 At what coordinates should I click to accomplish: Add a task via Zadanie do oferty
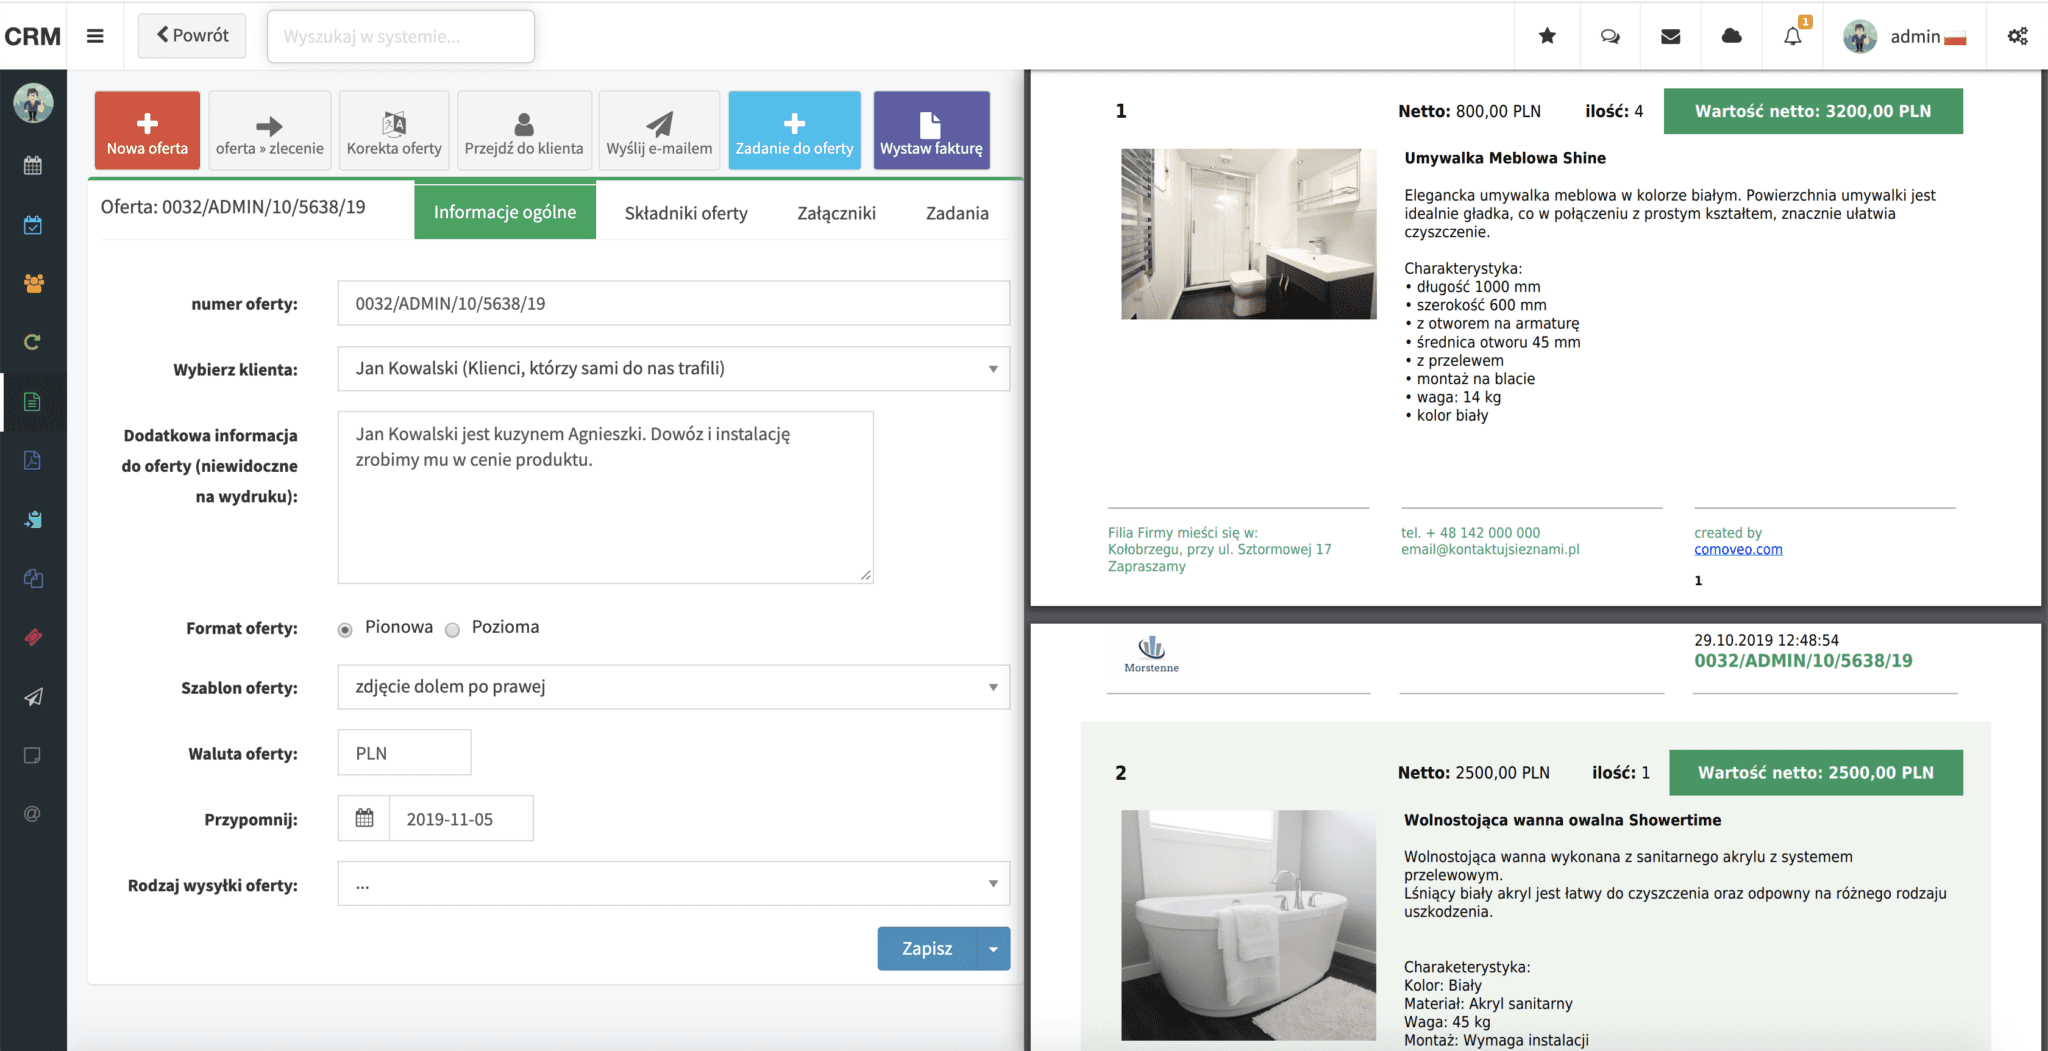pos(794,130)
